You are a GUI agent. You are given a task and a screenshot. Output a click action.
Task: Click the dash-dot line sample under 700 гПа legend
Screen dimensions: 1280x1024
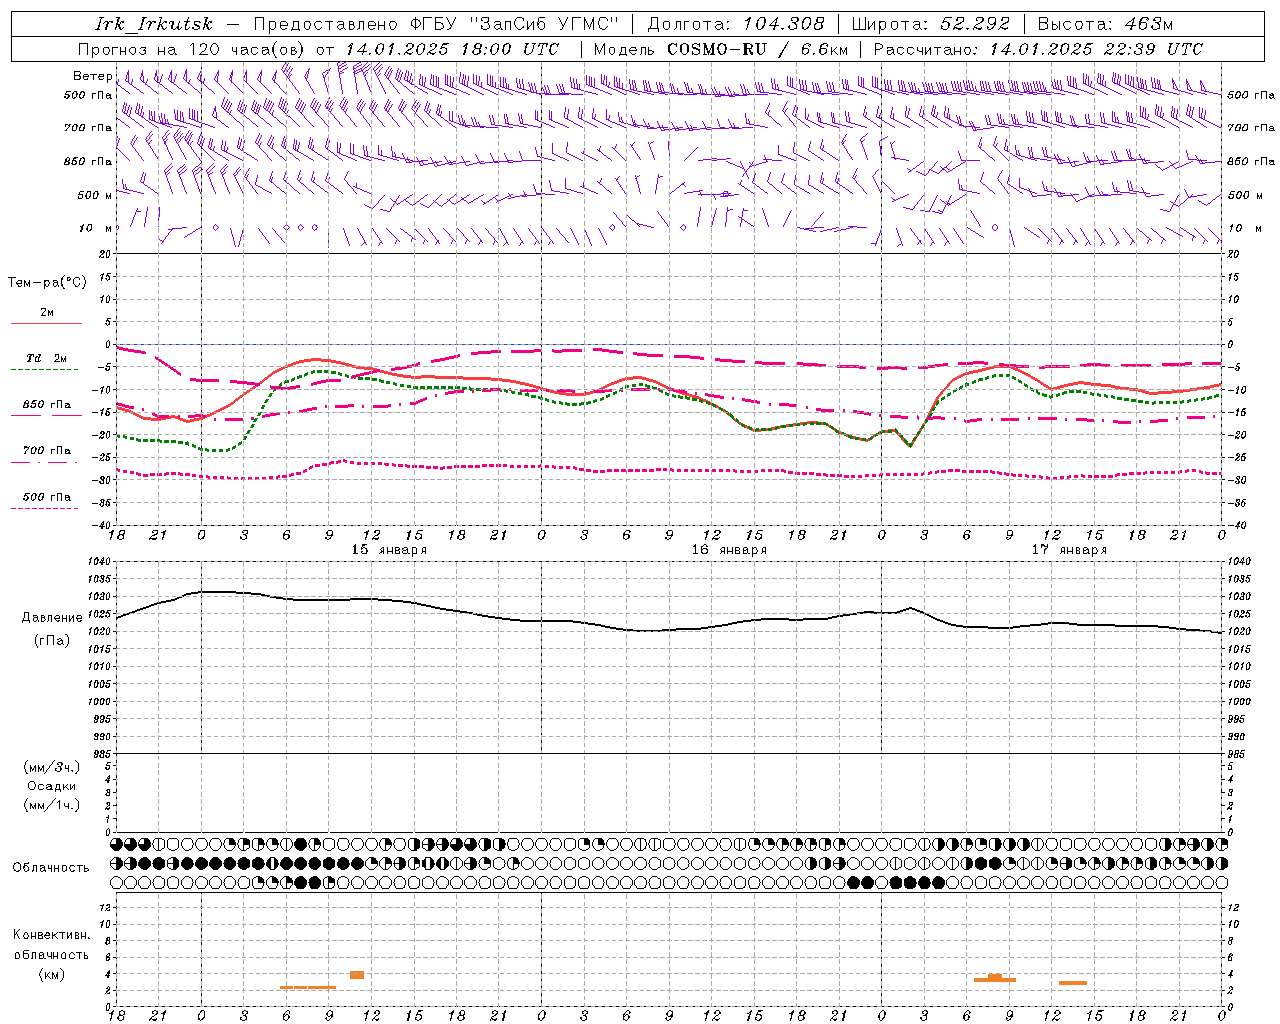pos(46,463)
